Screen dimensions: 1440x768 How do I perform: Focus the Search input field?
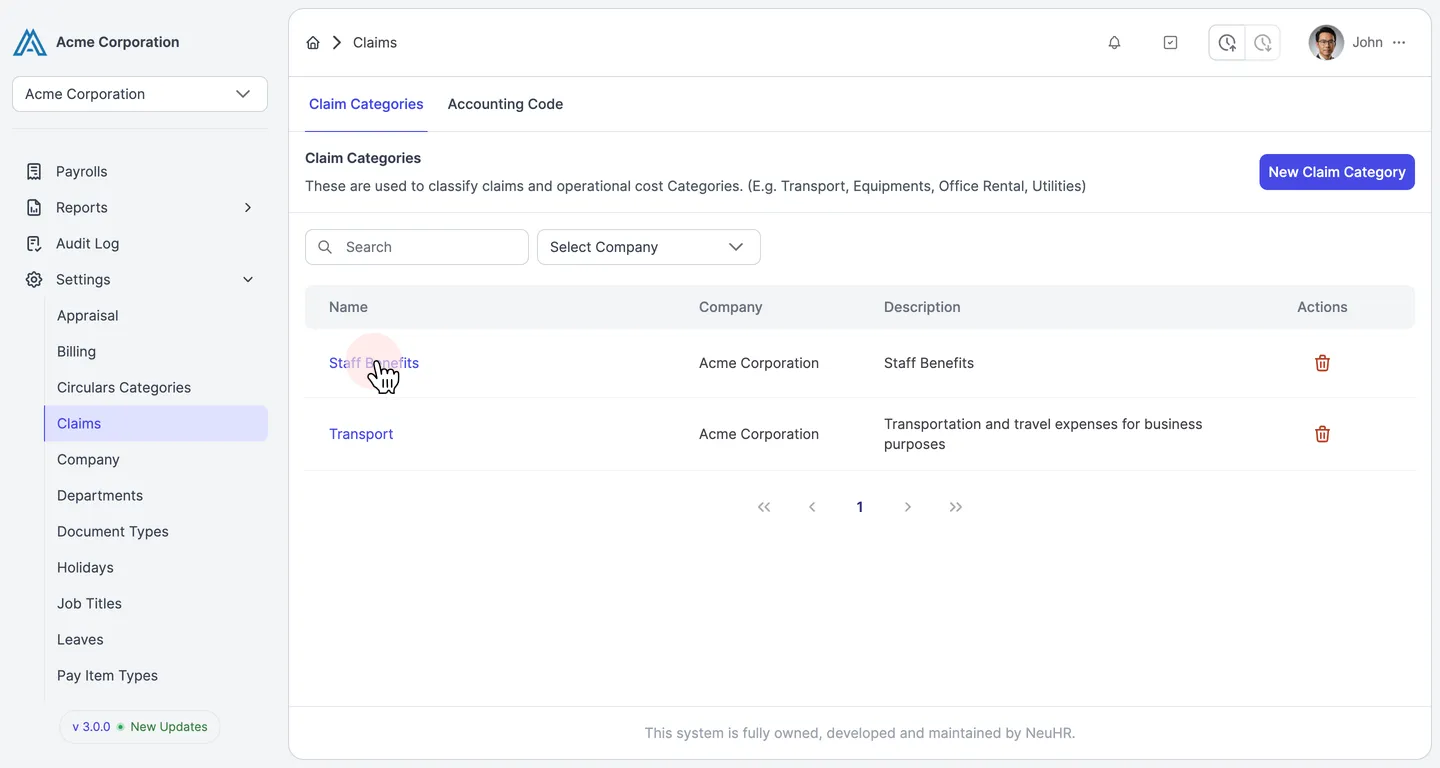coord(417,247)
